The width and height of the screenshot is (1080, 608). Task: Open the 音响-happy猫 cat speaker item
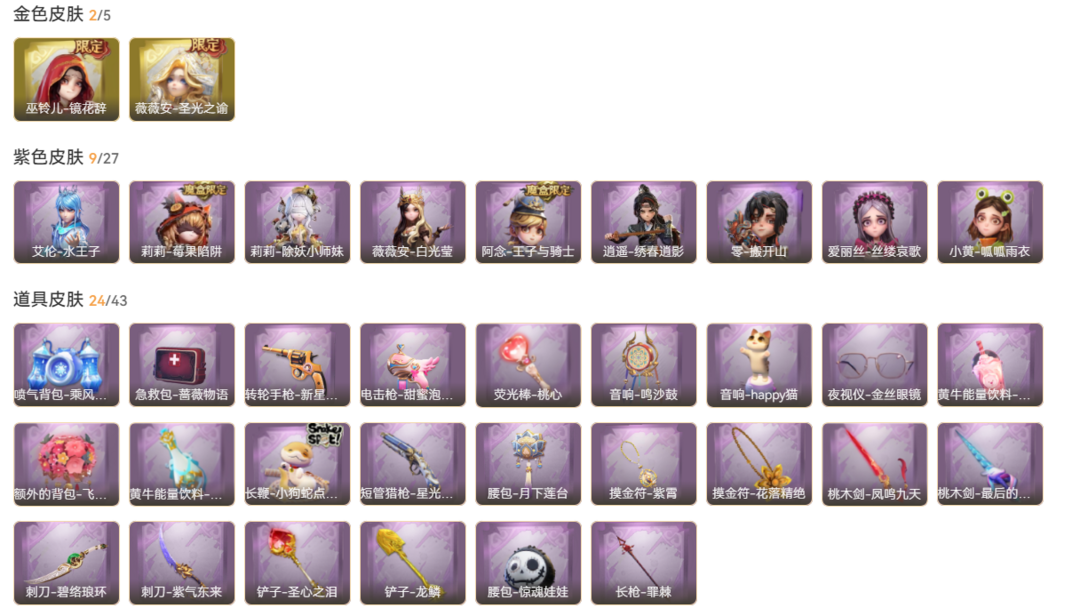point(759,365)
